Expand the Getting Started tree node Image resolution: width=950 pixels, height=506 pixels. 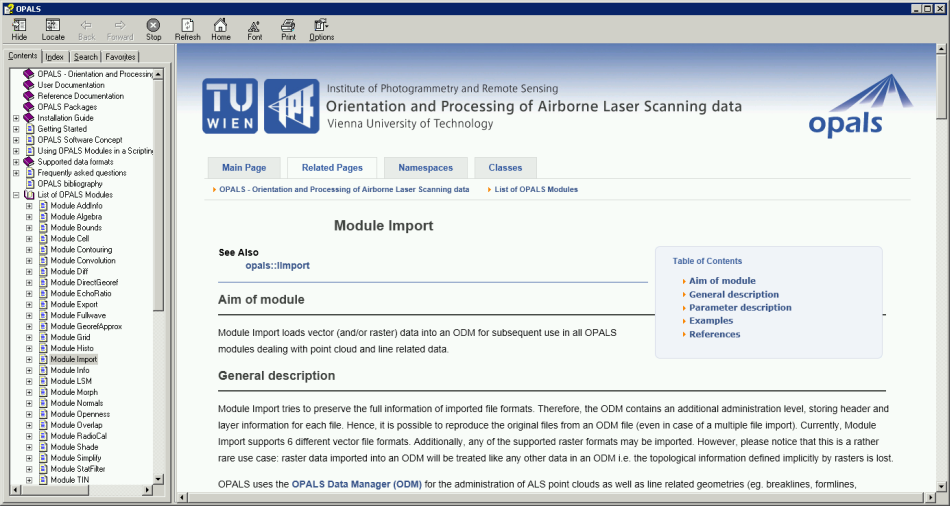coord(16,129)
